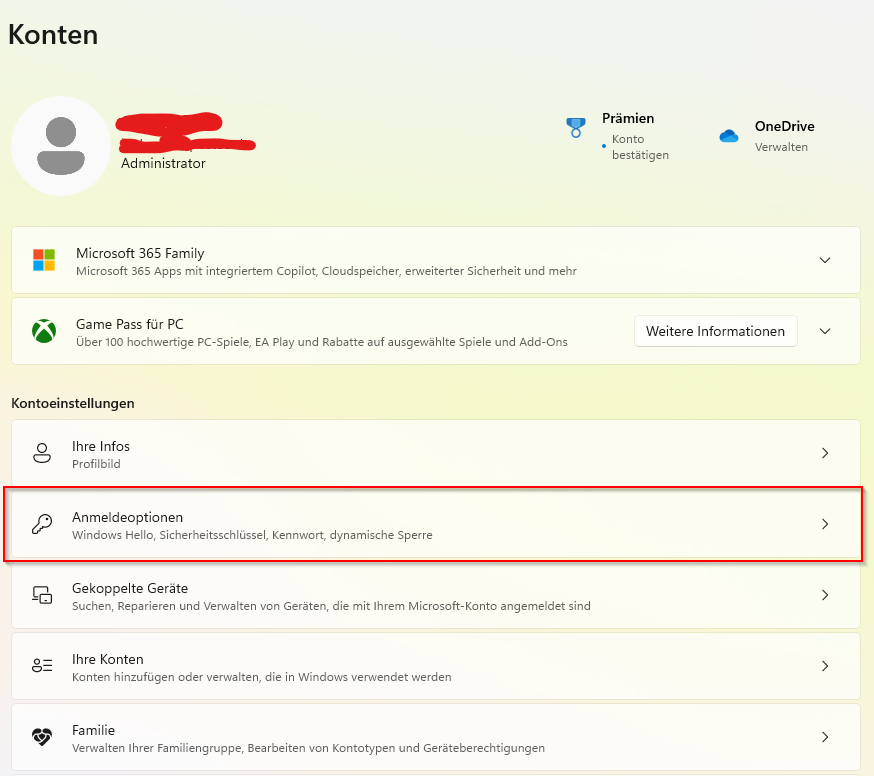Click the OneDrive cloud icon
Screen dimensions: 874x776
click(729, 135)
